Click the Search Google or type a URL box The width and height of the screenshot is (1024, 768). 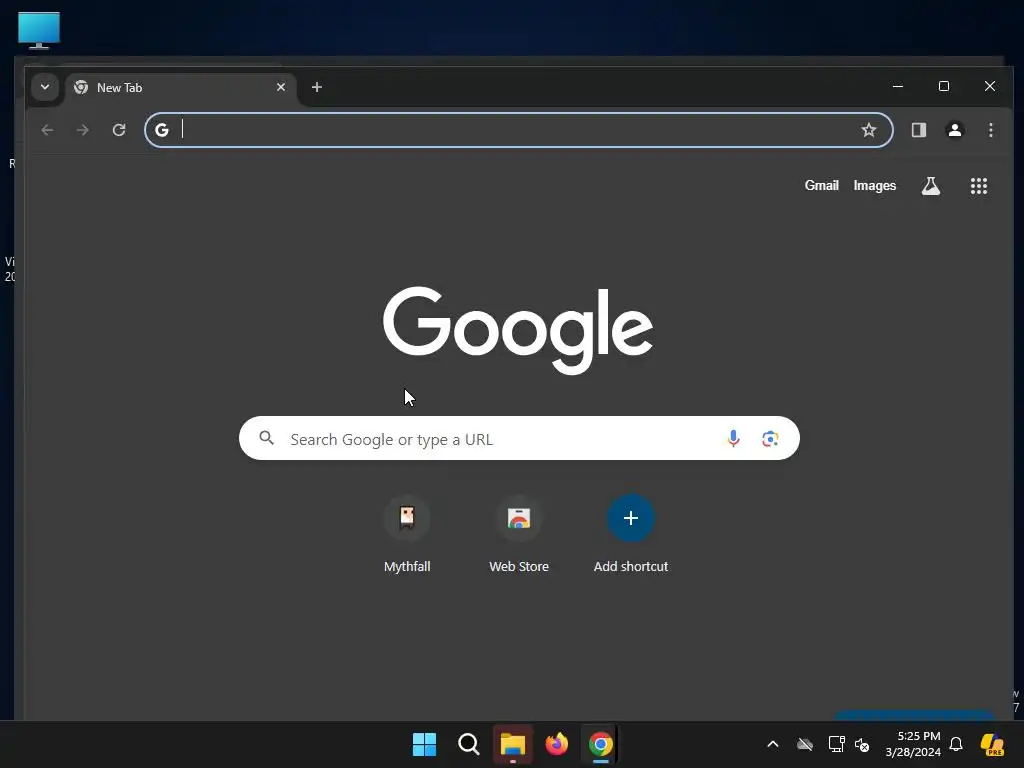[x=519, y=438]
